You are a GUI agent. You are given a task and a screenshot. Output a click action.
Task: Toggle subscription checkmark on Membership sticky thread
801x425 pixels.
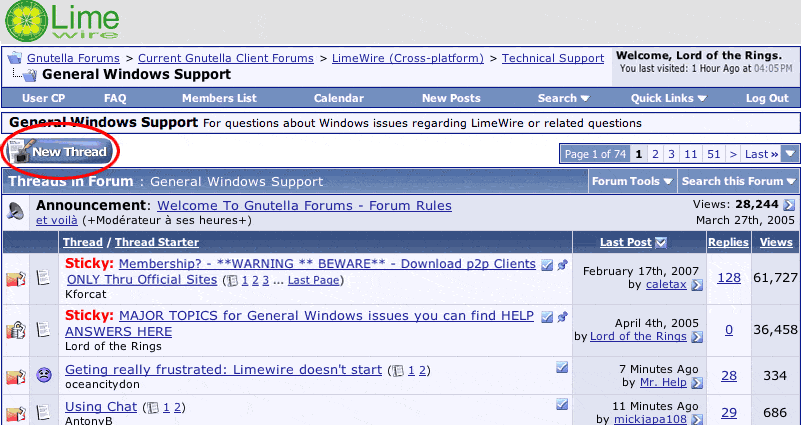(547, 265)
